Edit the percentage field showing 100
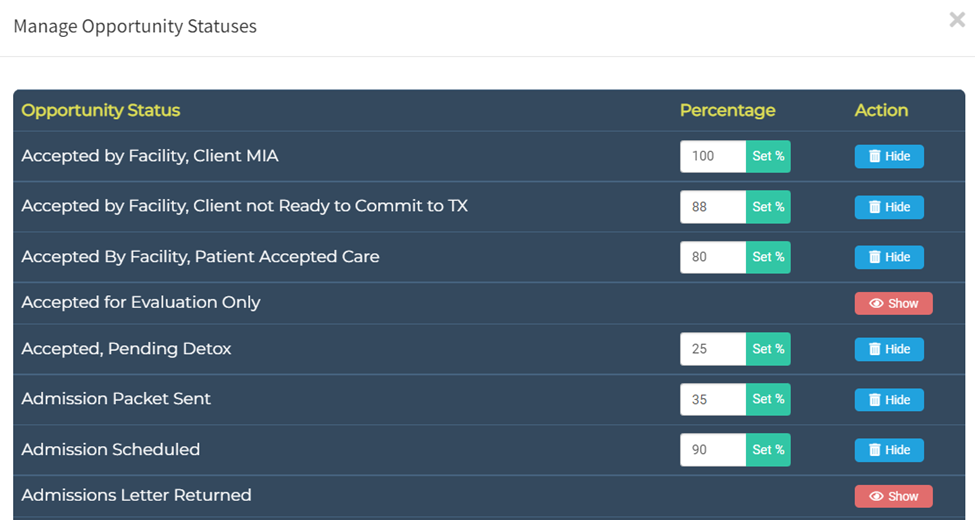 tap(713, 156)
